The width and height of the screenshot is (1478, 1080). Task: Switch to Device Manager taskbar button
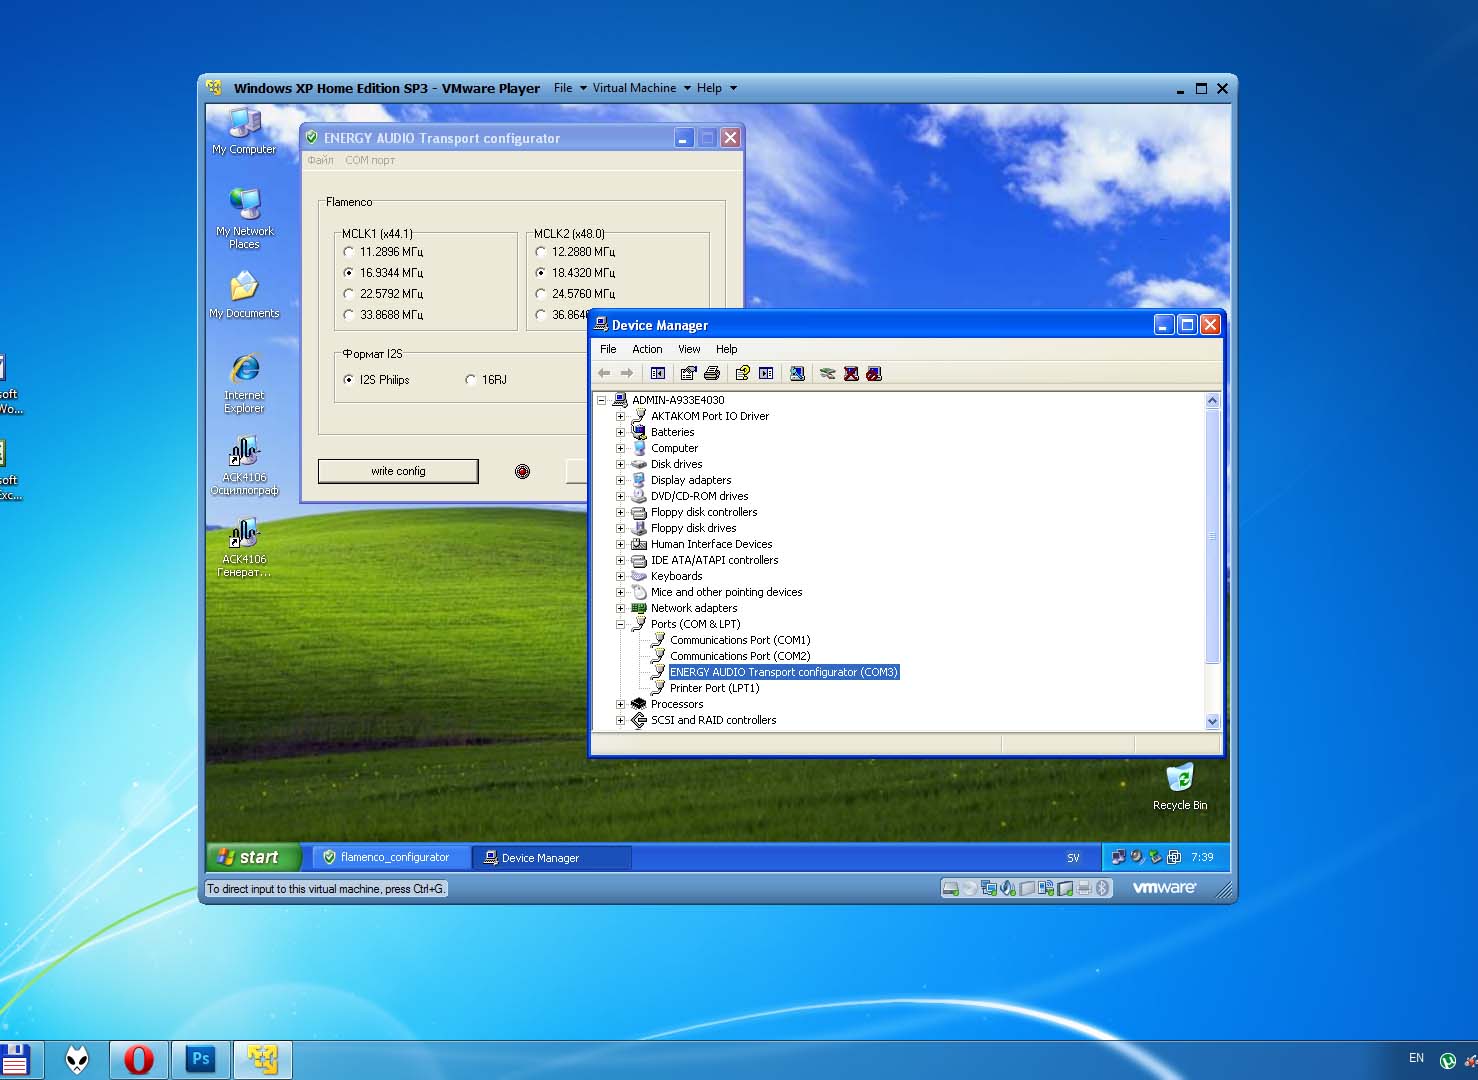[551, 857]
